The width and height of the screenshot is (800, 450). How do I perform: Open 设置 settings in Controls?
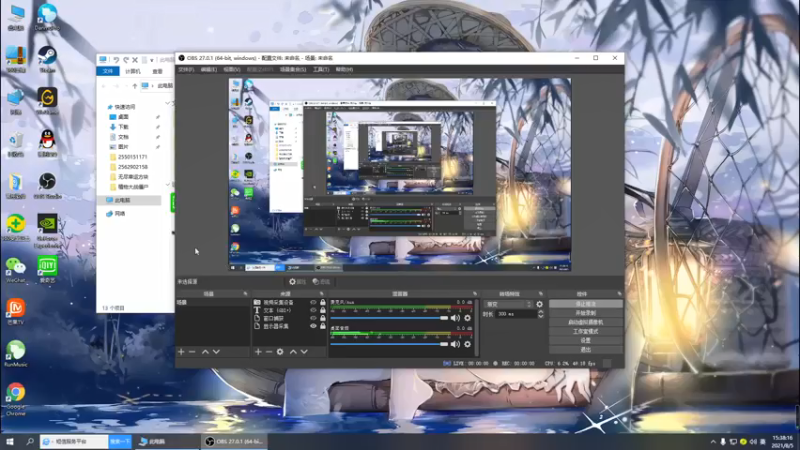(586, 340)
